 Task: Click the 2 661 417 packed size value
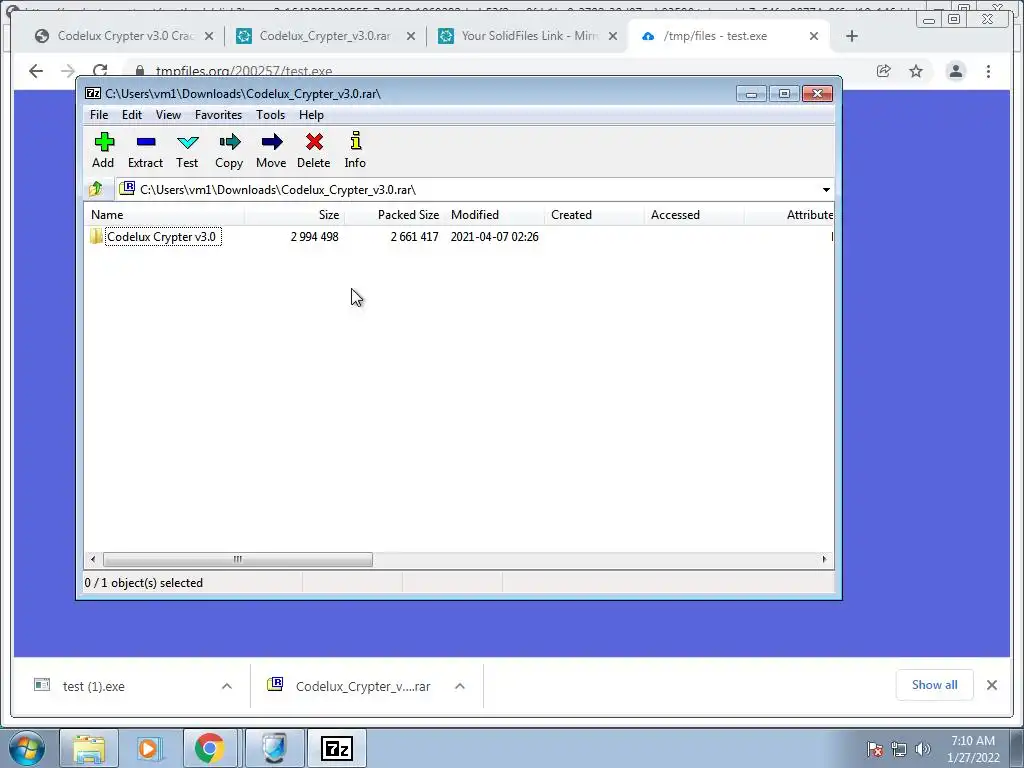click(415, 237)
